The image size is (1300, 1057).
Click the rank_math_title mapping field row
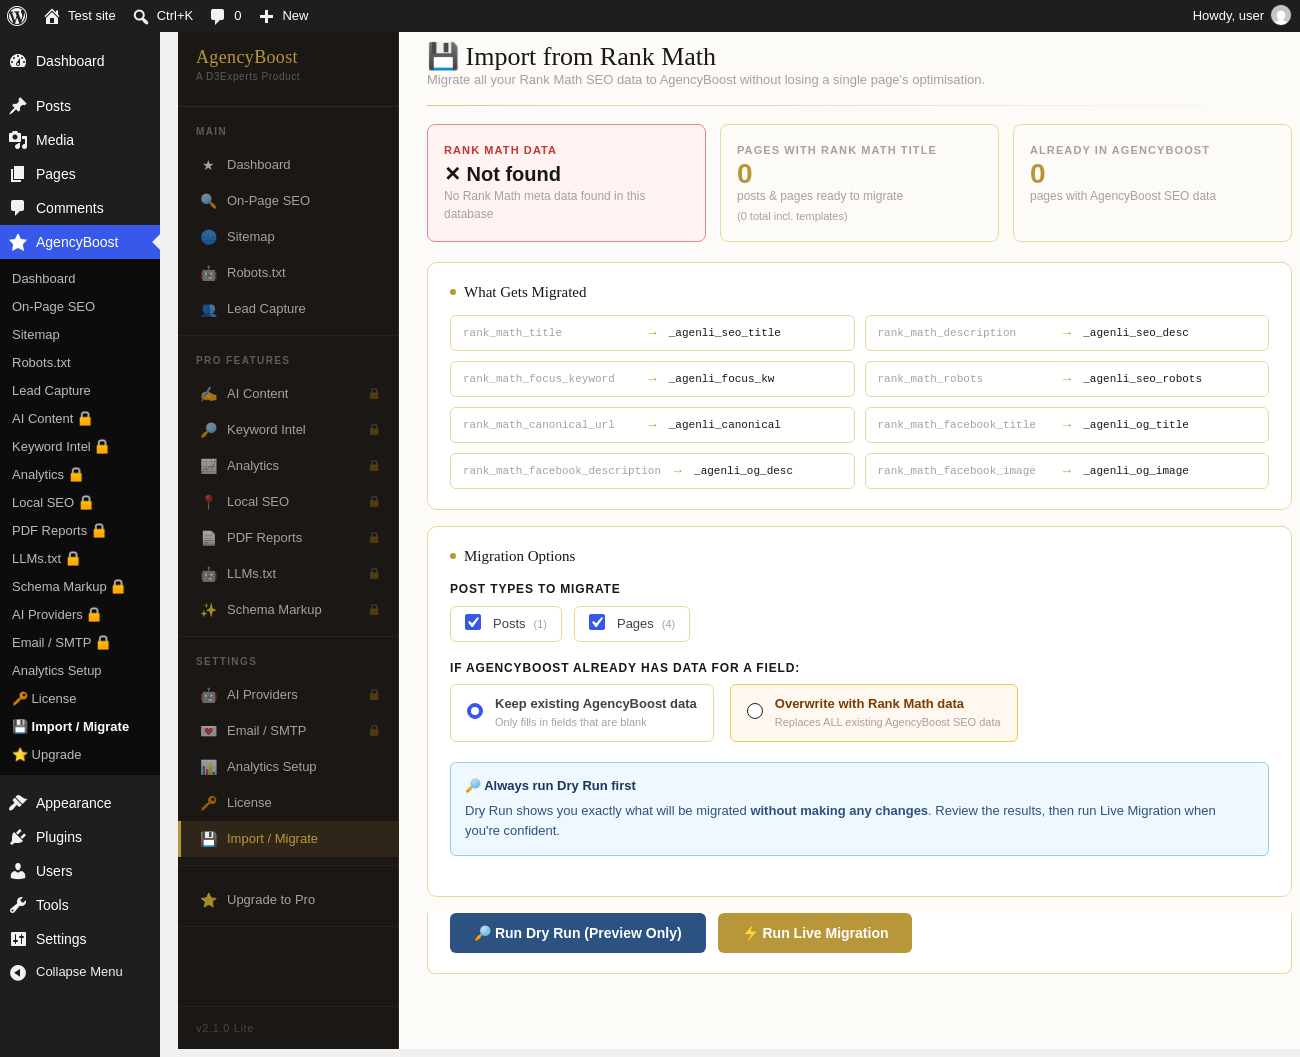click(x=652, y=333)
